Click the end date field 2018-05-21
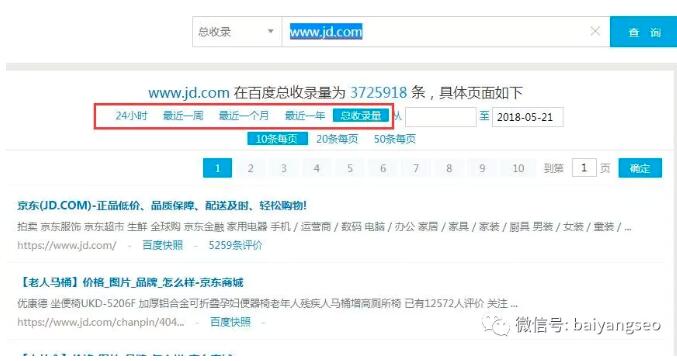The height and width of the screenshot is (361, 677). pyautogui.click(x=528, y=117)
